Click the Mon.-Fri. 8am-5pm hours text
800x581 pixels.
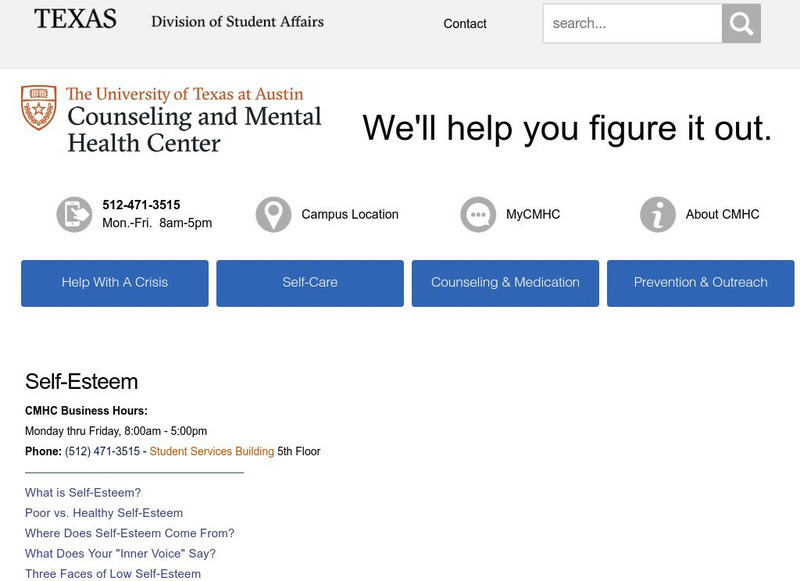[157, 223]
